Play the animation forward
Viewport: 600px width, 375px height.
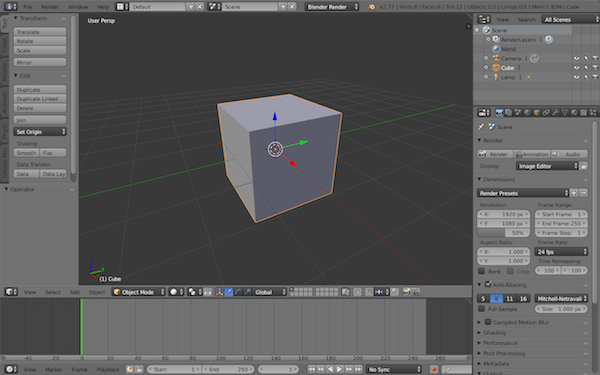(339, 369)
